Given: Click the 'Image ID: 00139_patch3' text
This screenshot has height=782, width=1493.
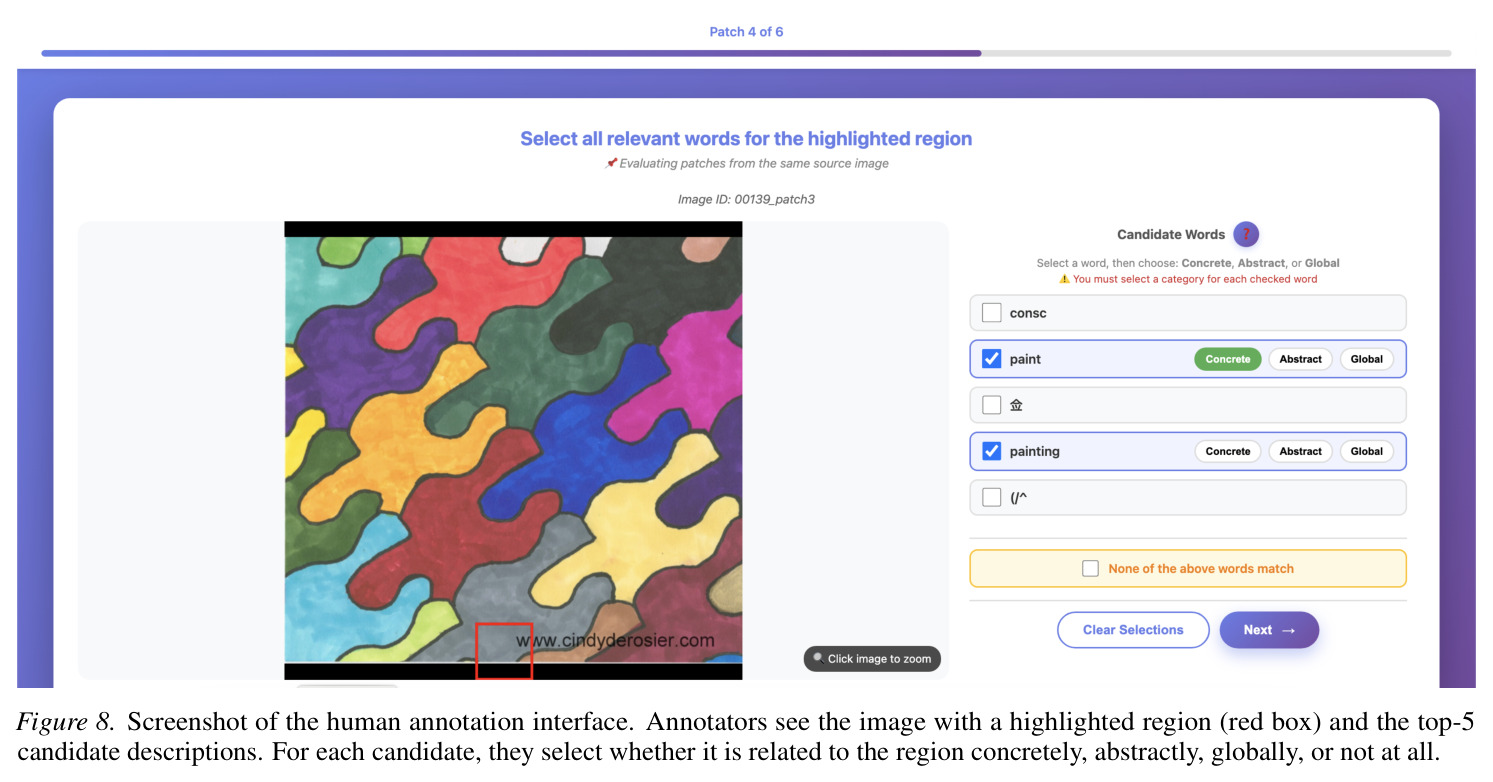Looking at the screenshot, I should [x=746, y=199].
